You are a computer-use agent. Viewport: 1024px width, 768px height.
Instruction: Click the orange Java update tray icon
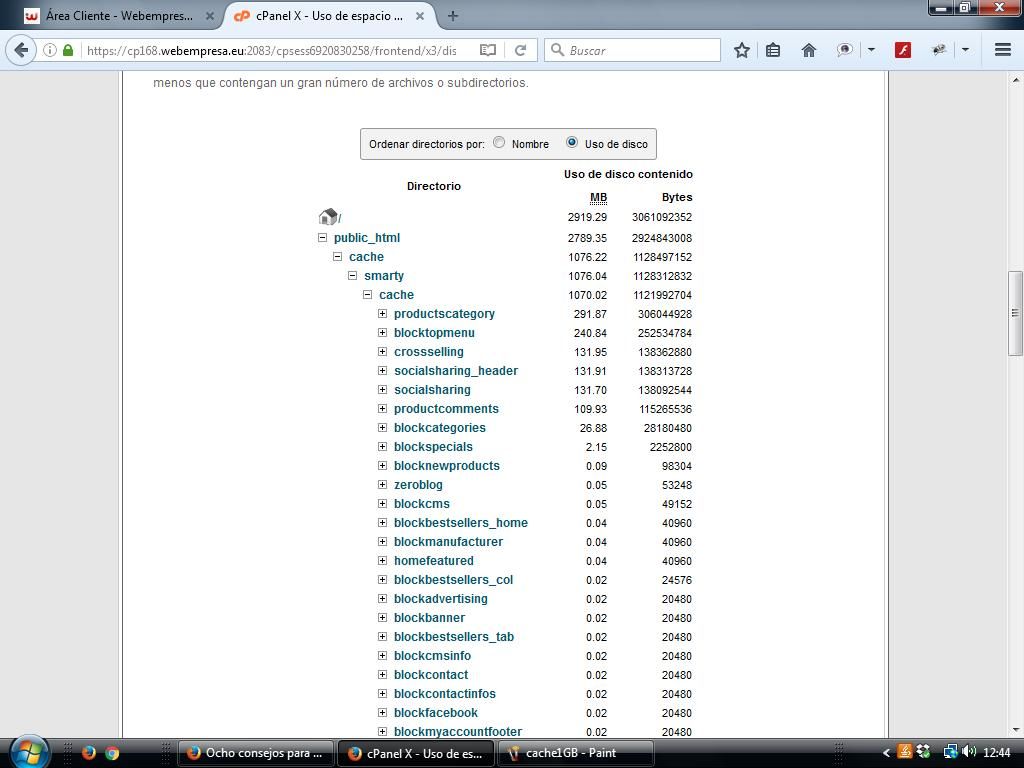tap(904, 752)
